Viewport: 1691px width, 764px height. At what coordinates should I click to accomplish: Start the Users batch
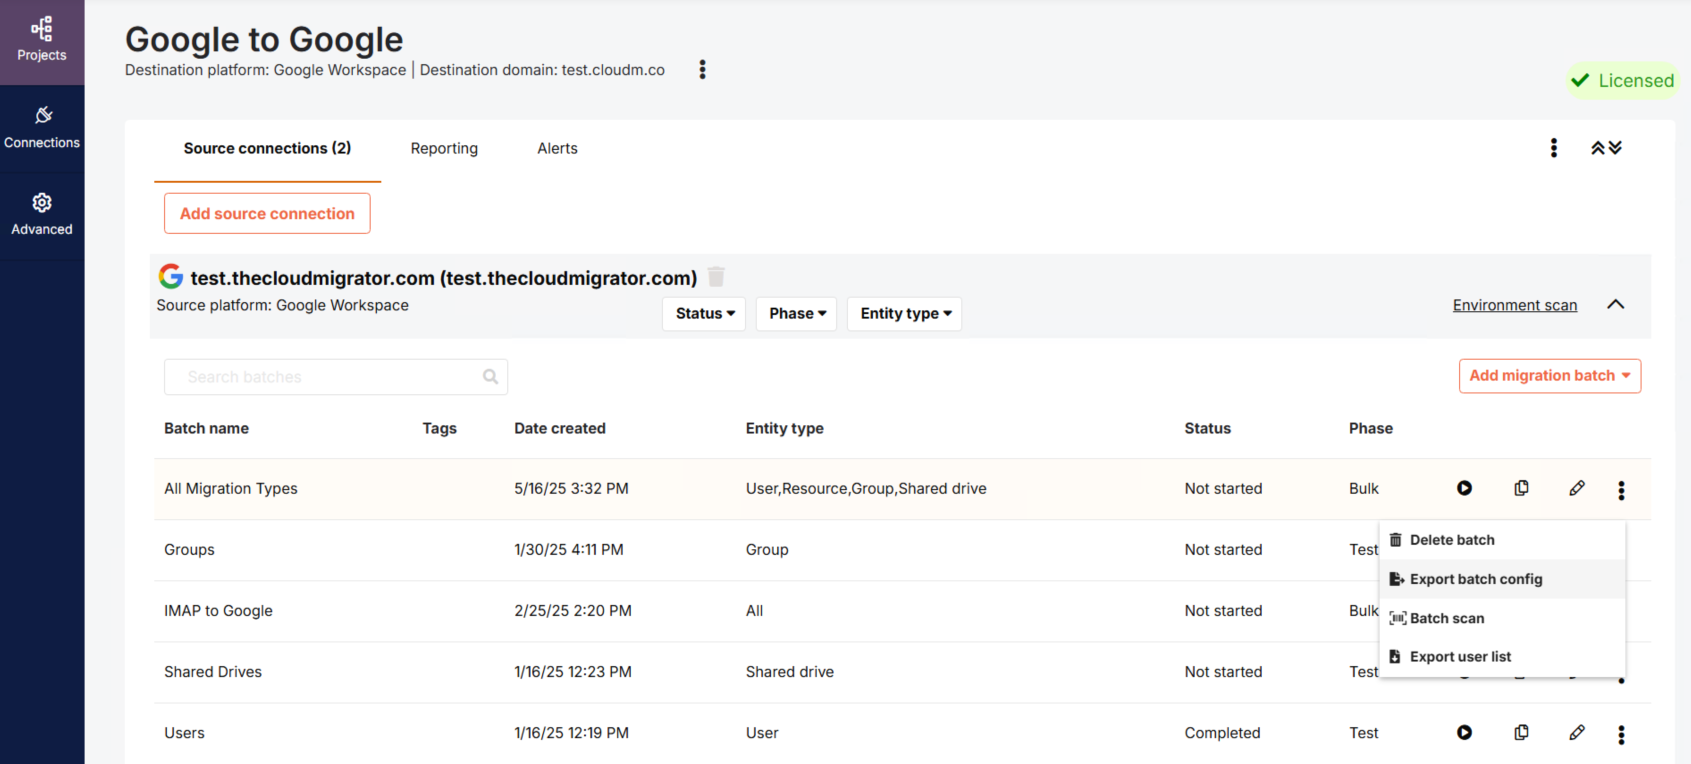coord(1464,732)
